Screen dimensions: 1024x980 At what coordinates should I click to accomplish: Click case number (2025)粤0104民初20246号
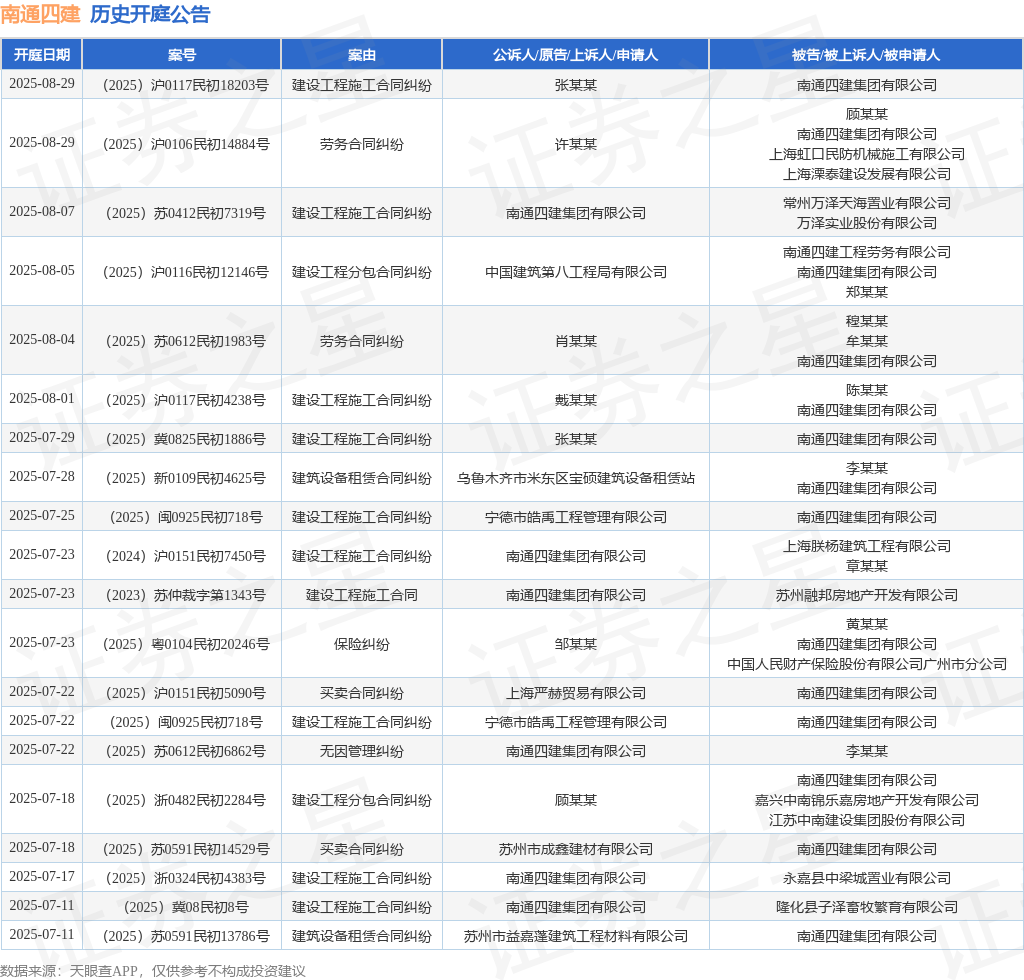(185, 644)
